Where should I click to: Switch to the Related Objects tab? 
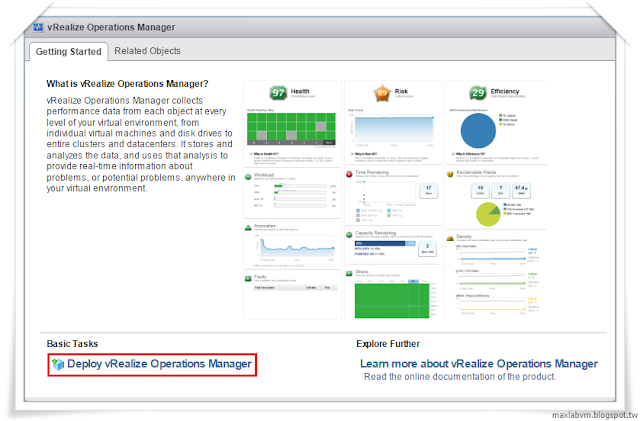point(147,51)
